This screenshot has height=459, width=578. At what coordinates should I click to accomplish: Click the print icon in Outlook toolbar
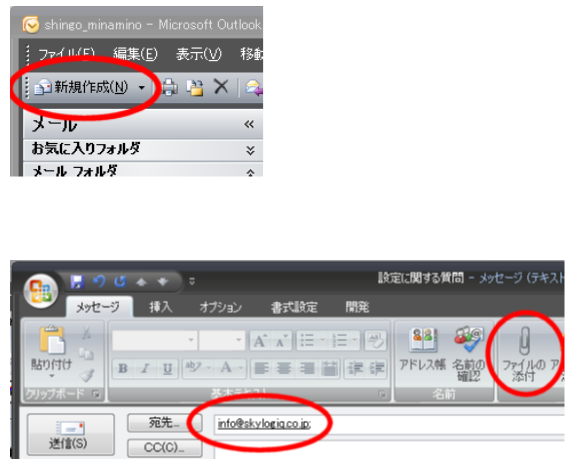[170, 87]
